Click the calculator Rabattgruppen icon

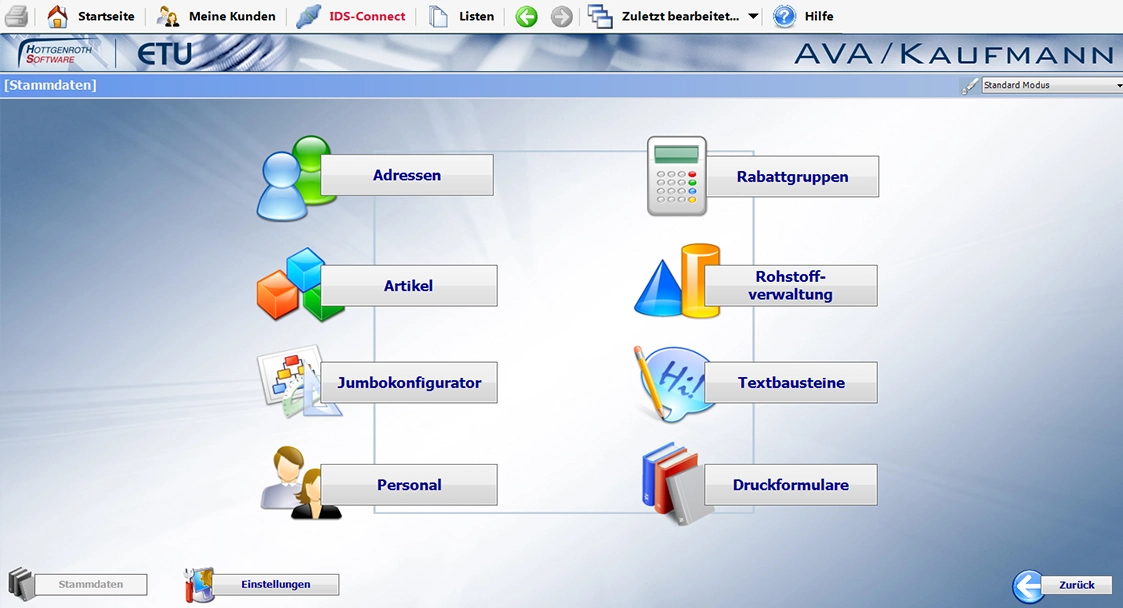[x=676, y=176]
